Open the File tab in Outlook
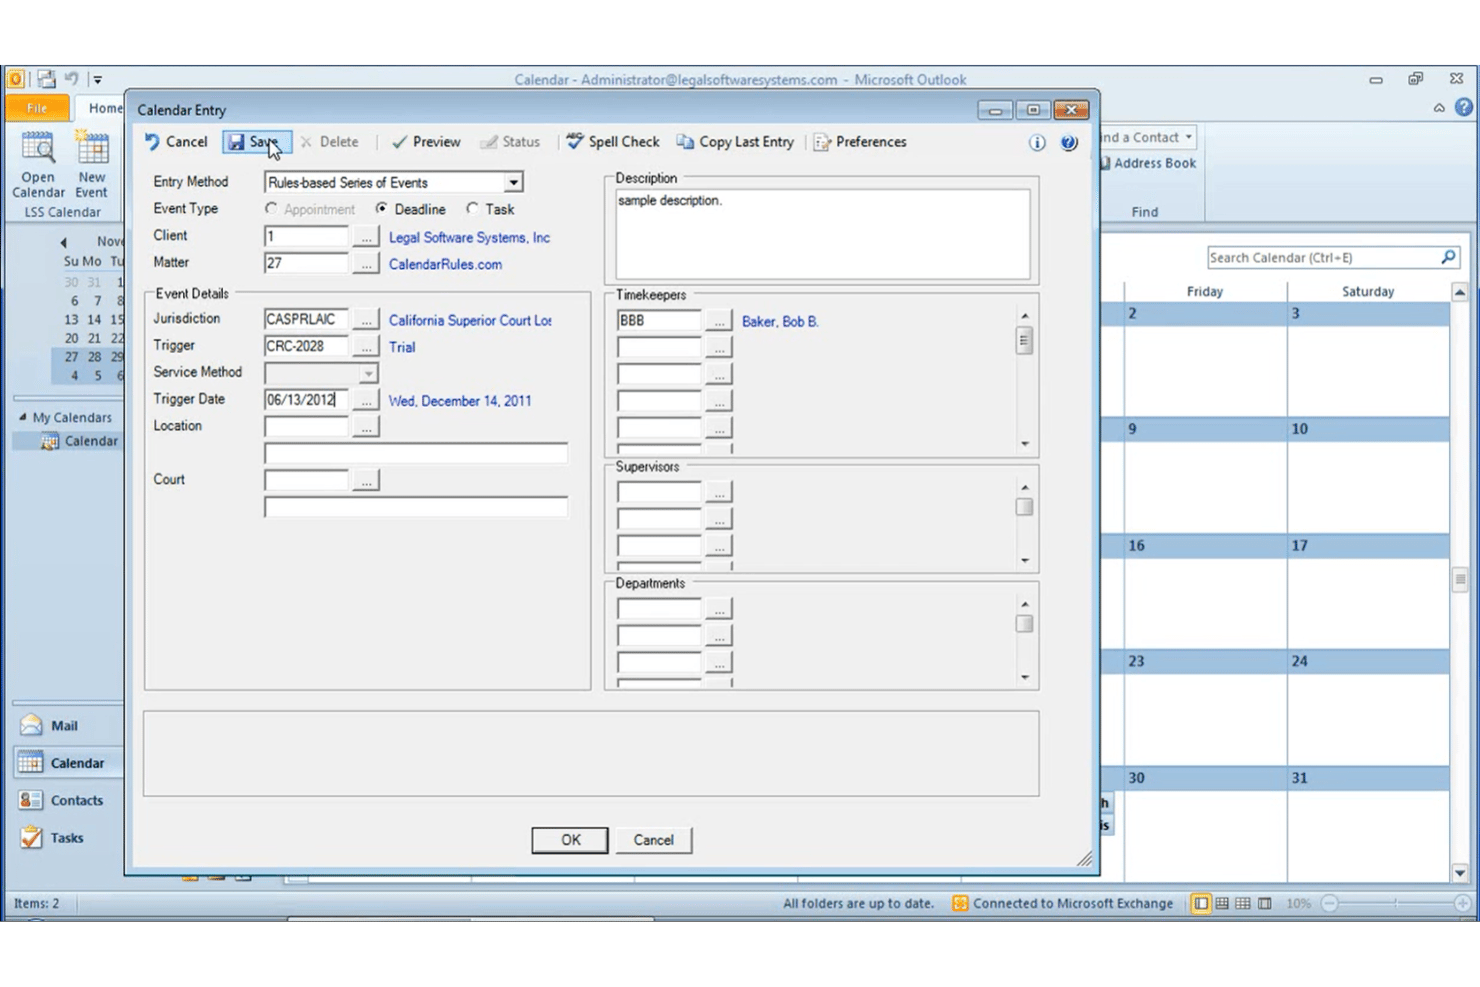 click(x=37, y=108)
